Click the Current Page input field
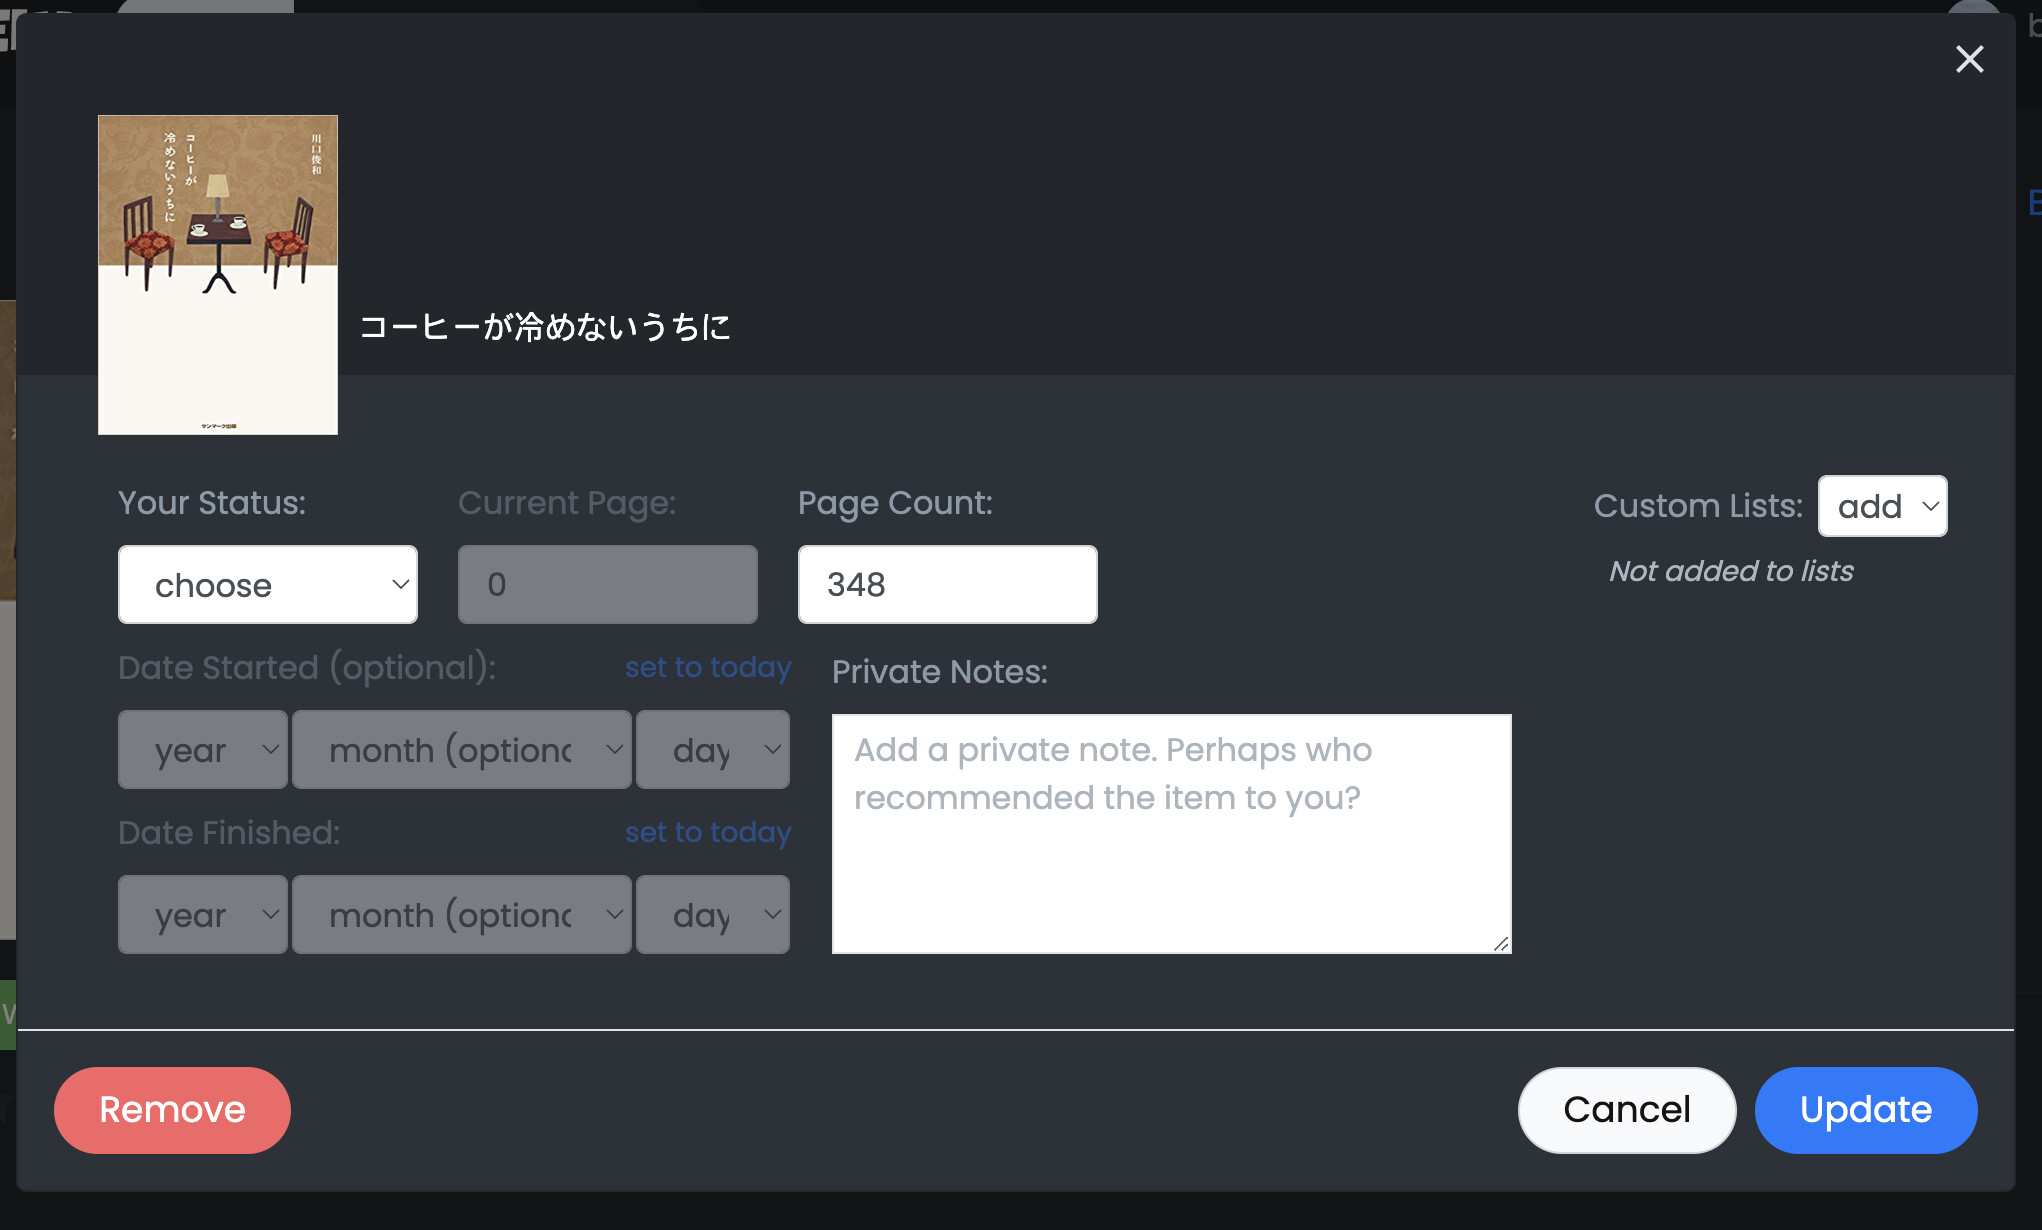The image size is (2042, 1230). point(607,585)
